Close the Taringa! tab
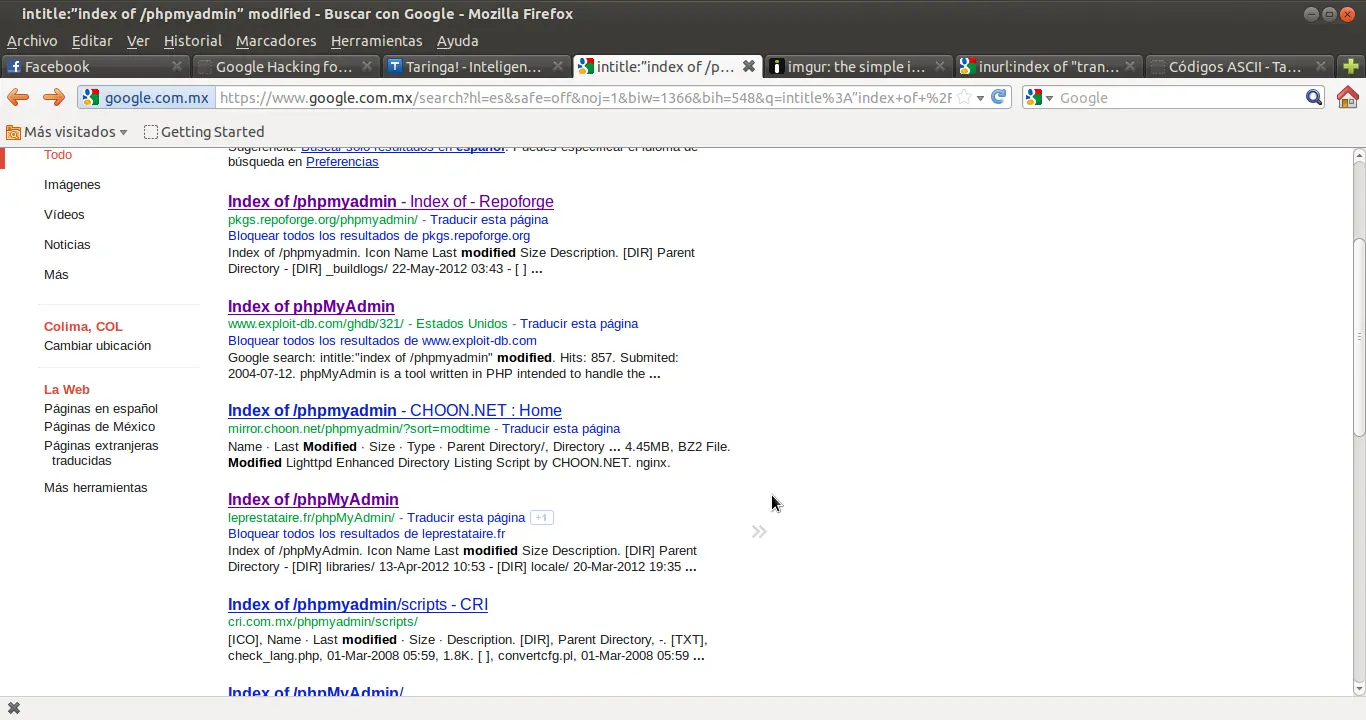This screenshot has width=1366, height=720. pyautogui.click(x=557, y=66)
